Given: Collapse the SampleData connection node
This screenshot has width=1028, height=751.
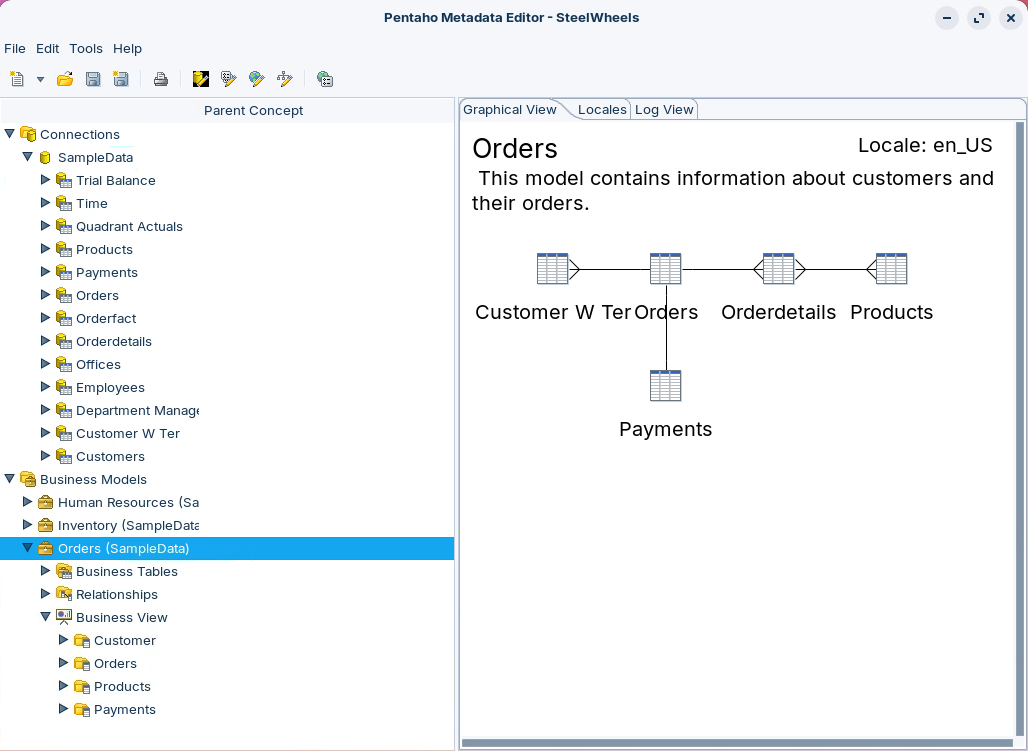Looking at the screenshot, I should [x=28, y=157].
